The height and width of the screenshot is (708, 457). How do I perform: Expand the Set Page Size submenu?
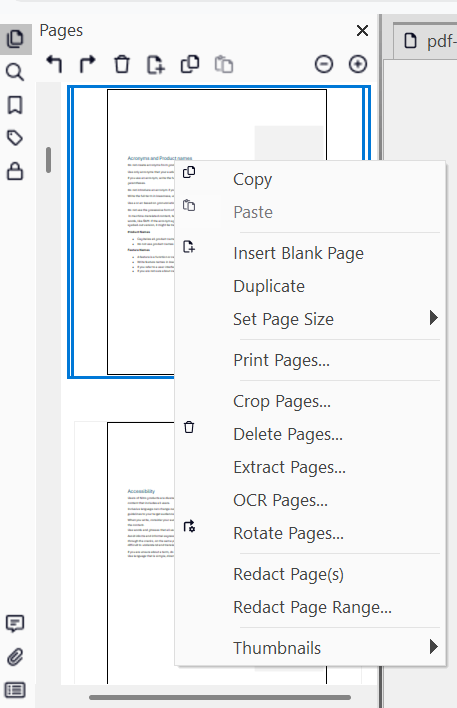pyautogui.click(x=310, y=319)
